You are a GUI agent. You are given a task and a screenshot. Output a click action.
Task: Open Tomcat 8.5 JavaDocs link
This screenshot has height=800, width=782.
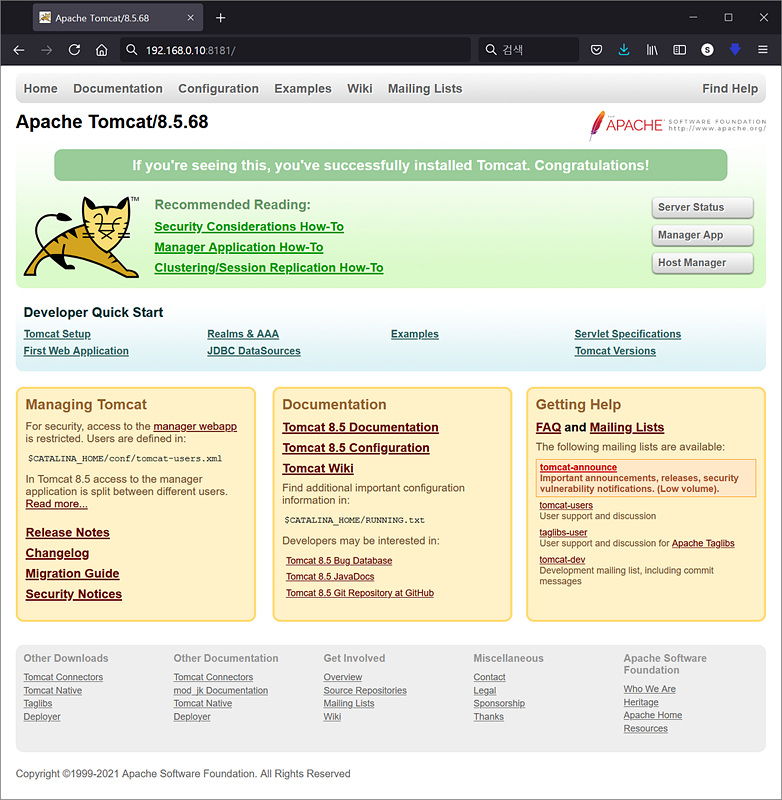point(330,577)
